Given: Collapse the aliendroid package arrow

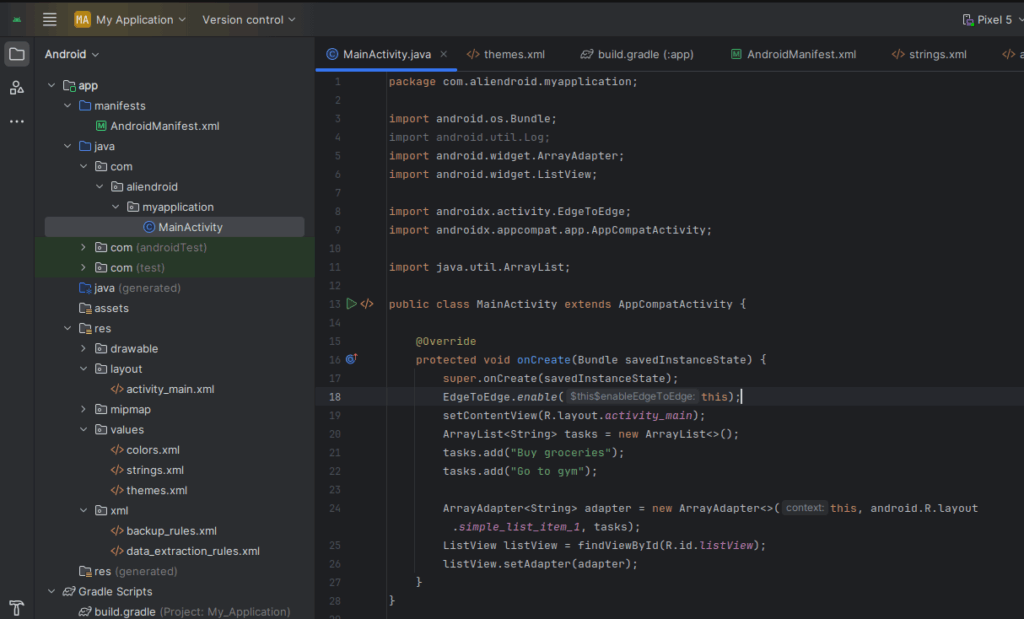Looking at the screenshot, I should click(x=99, y=186).
